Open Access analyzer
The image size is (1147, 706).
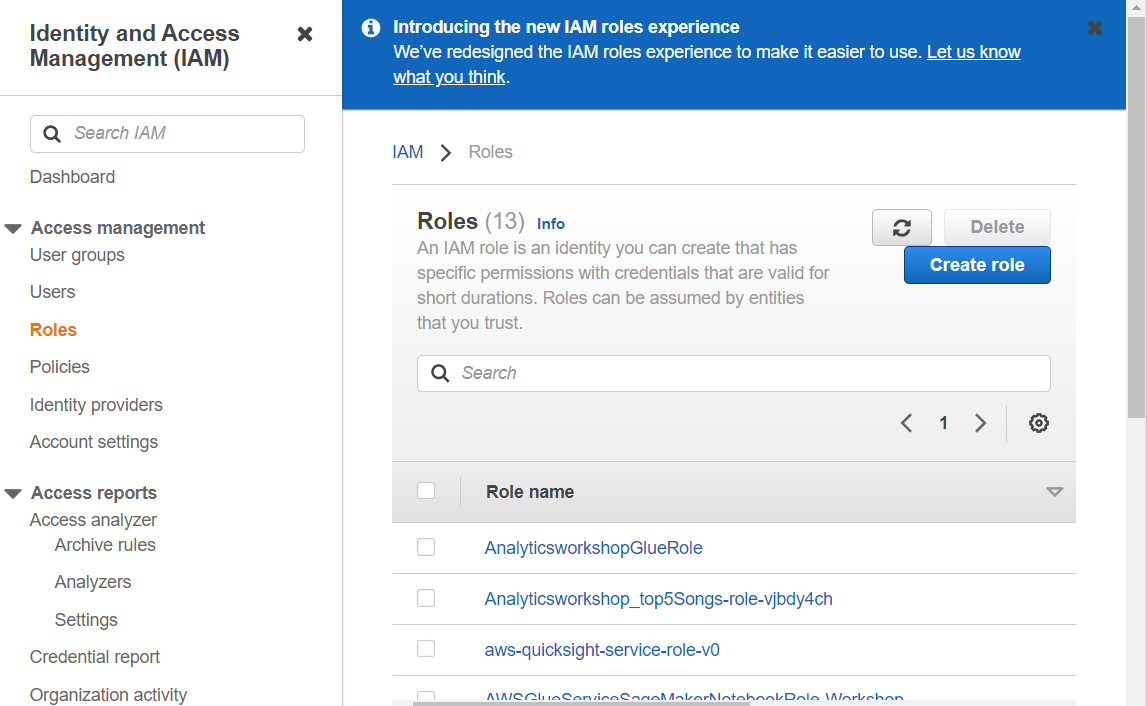(x=93, y=520)
